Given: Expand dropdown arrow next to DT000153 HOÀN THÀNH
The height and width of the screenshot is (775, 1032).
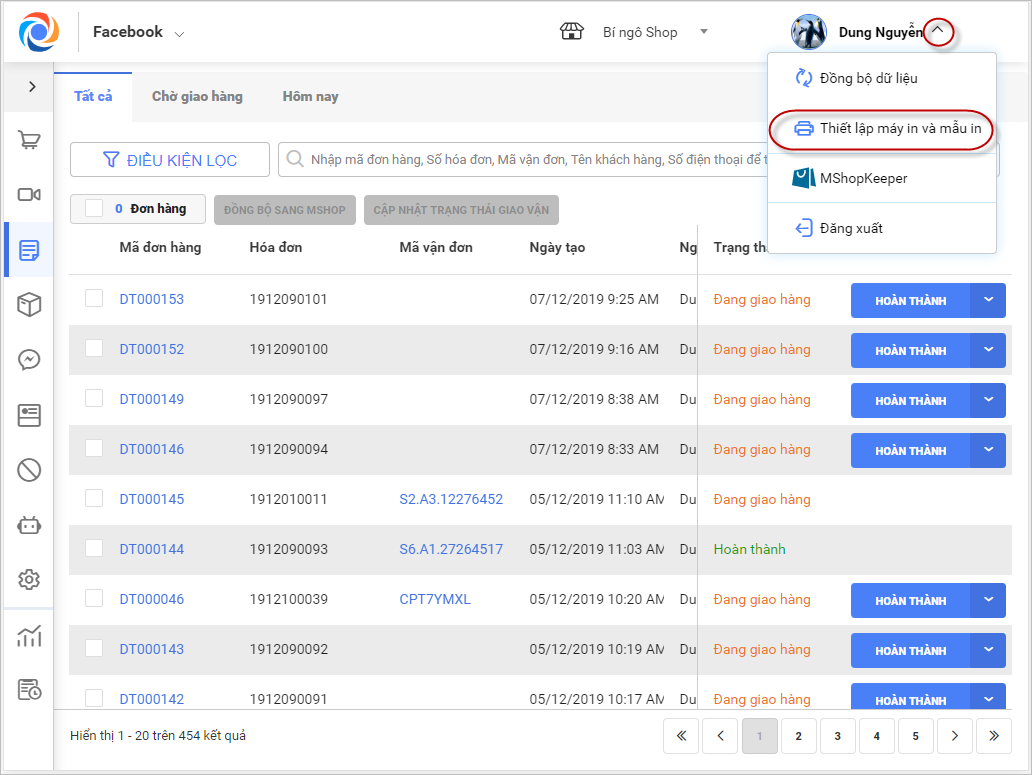Looking at the screenshot, I should (988, 300).
